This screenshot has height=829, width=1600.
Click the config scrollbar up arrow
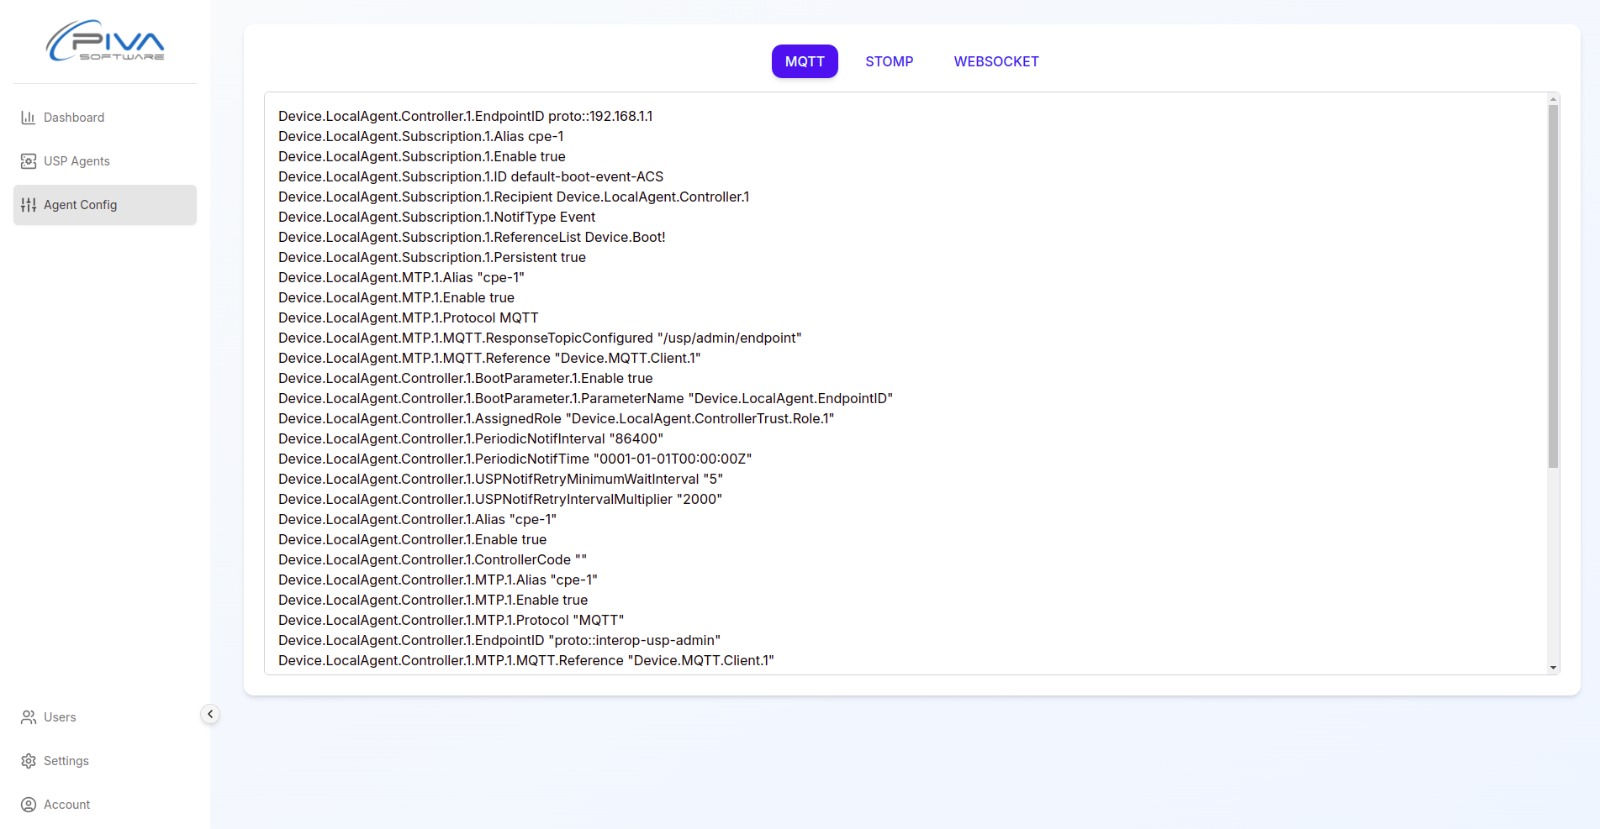[1553, 99]
